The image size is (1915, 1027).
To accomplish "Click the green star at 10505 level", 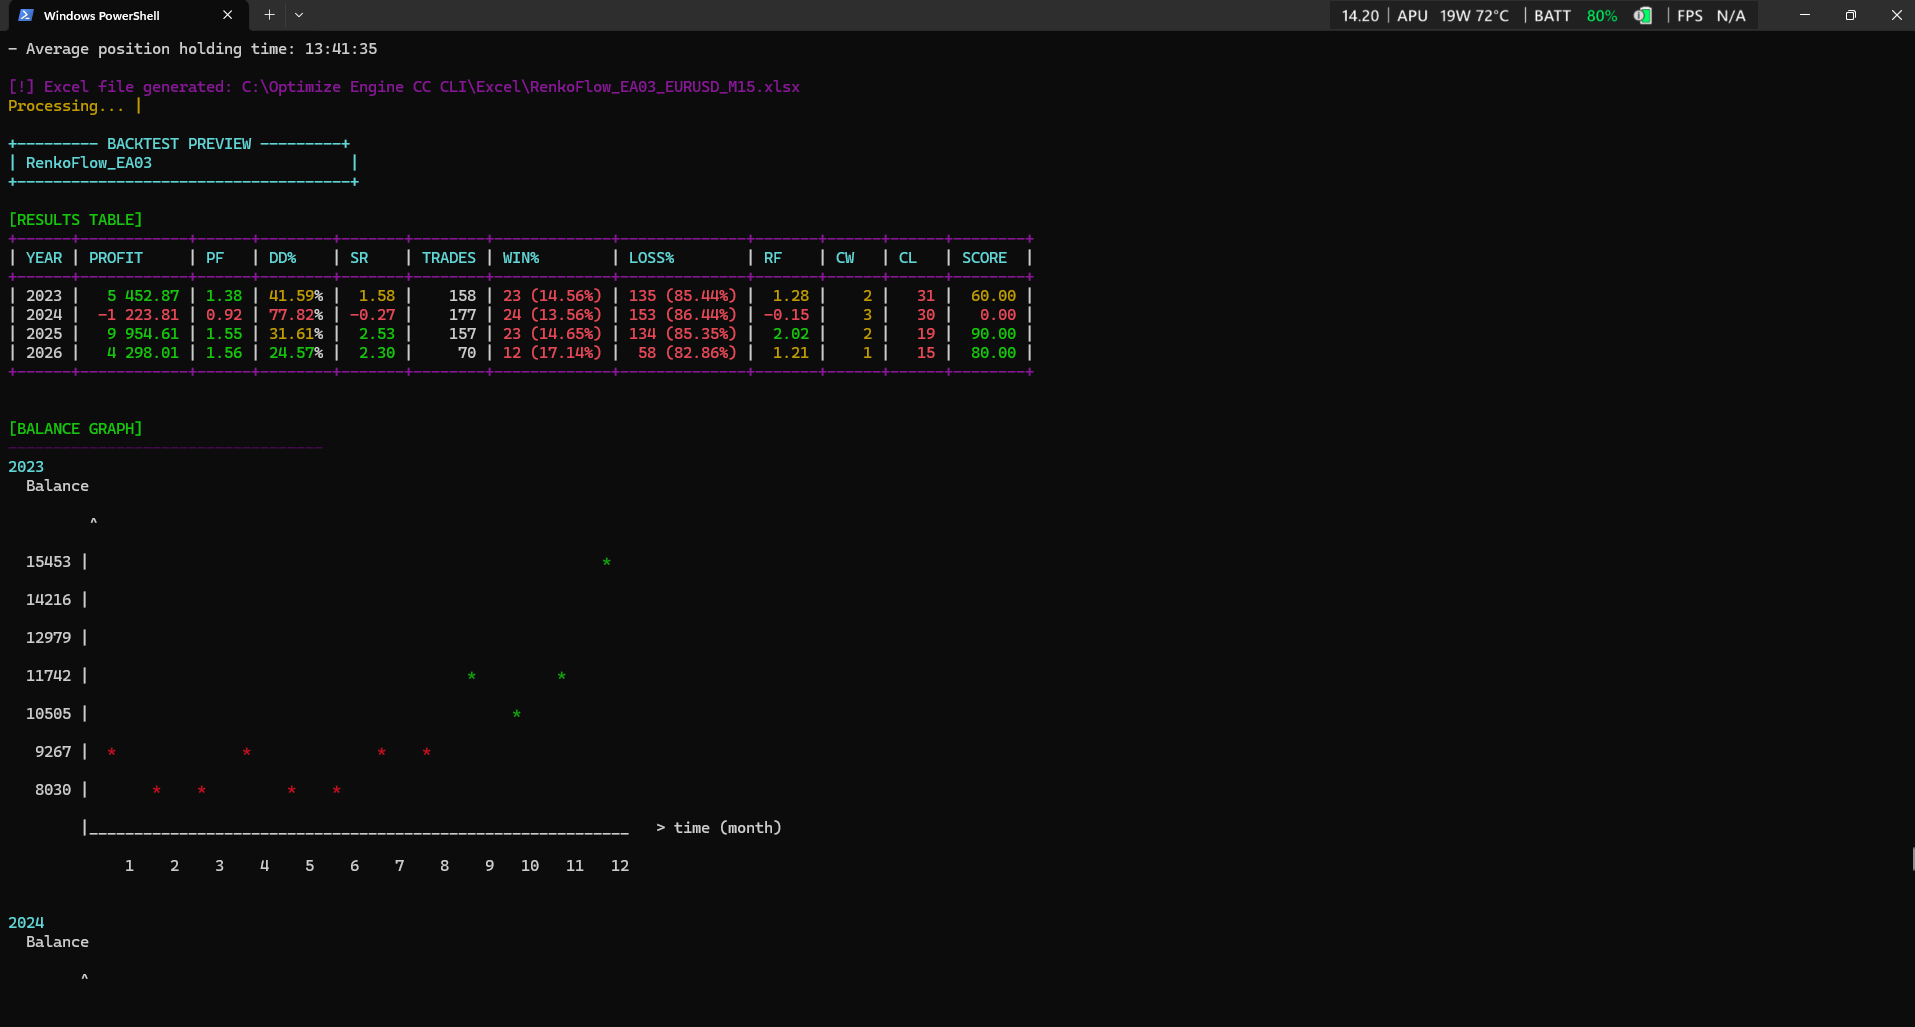I will click(x=517, y=715).
